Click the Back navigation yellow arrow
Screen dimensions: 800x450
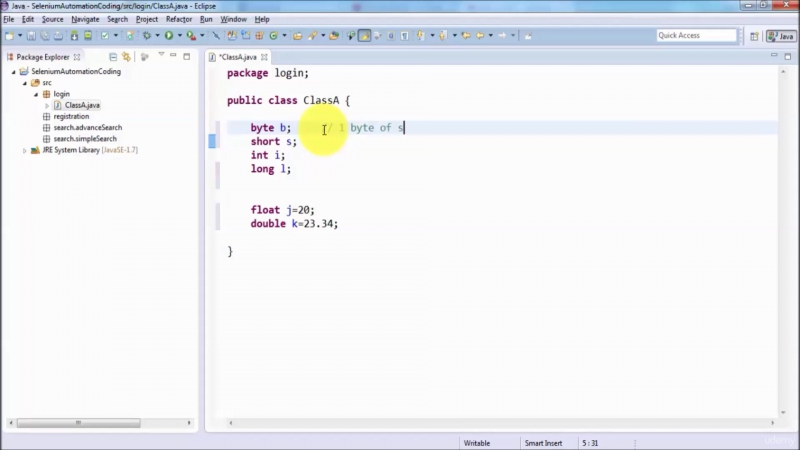tap(480, 36)
